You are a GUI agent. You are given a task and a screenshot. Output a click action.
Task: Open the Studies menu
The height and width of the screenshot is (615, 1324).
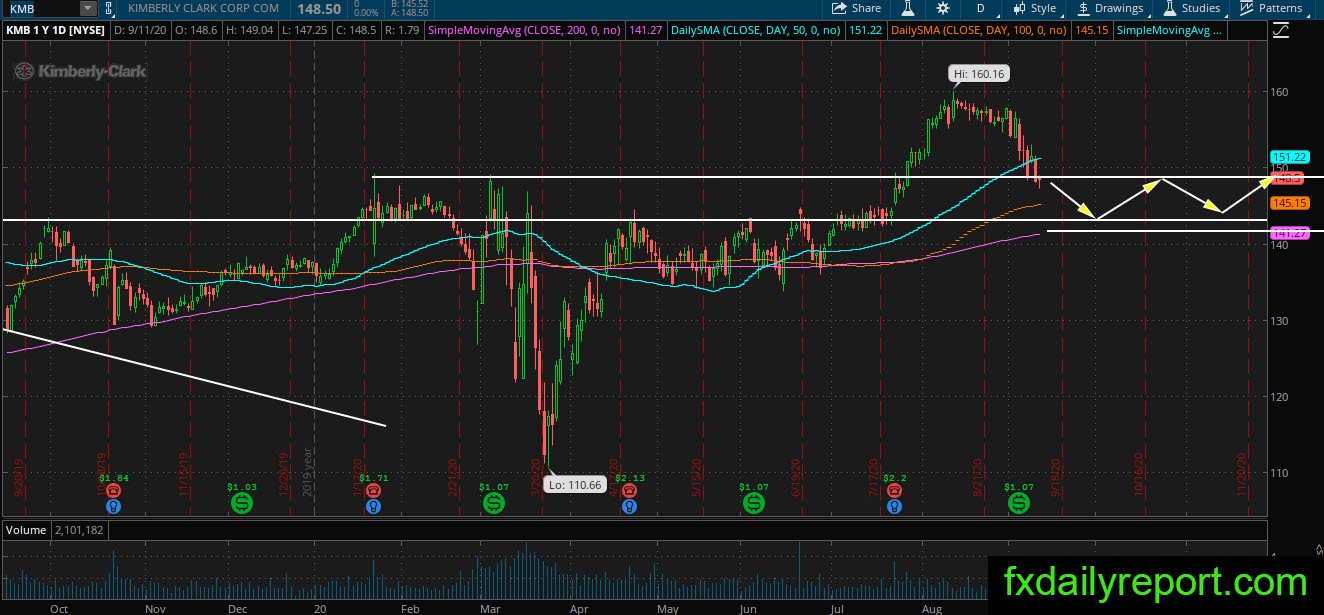point(1191,8)
